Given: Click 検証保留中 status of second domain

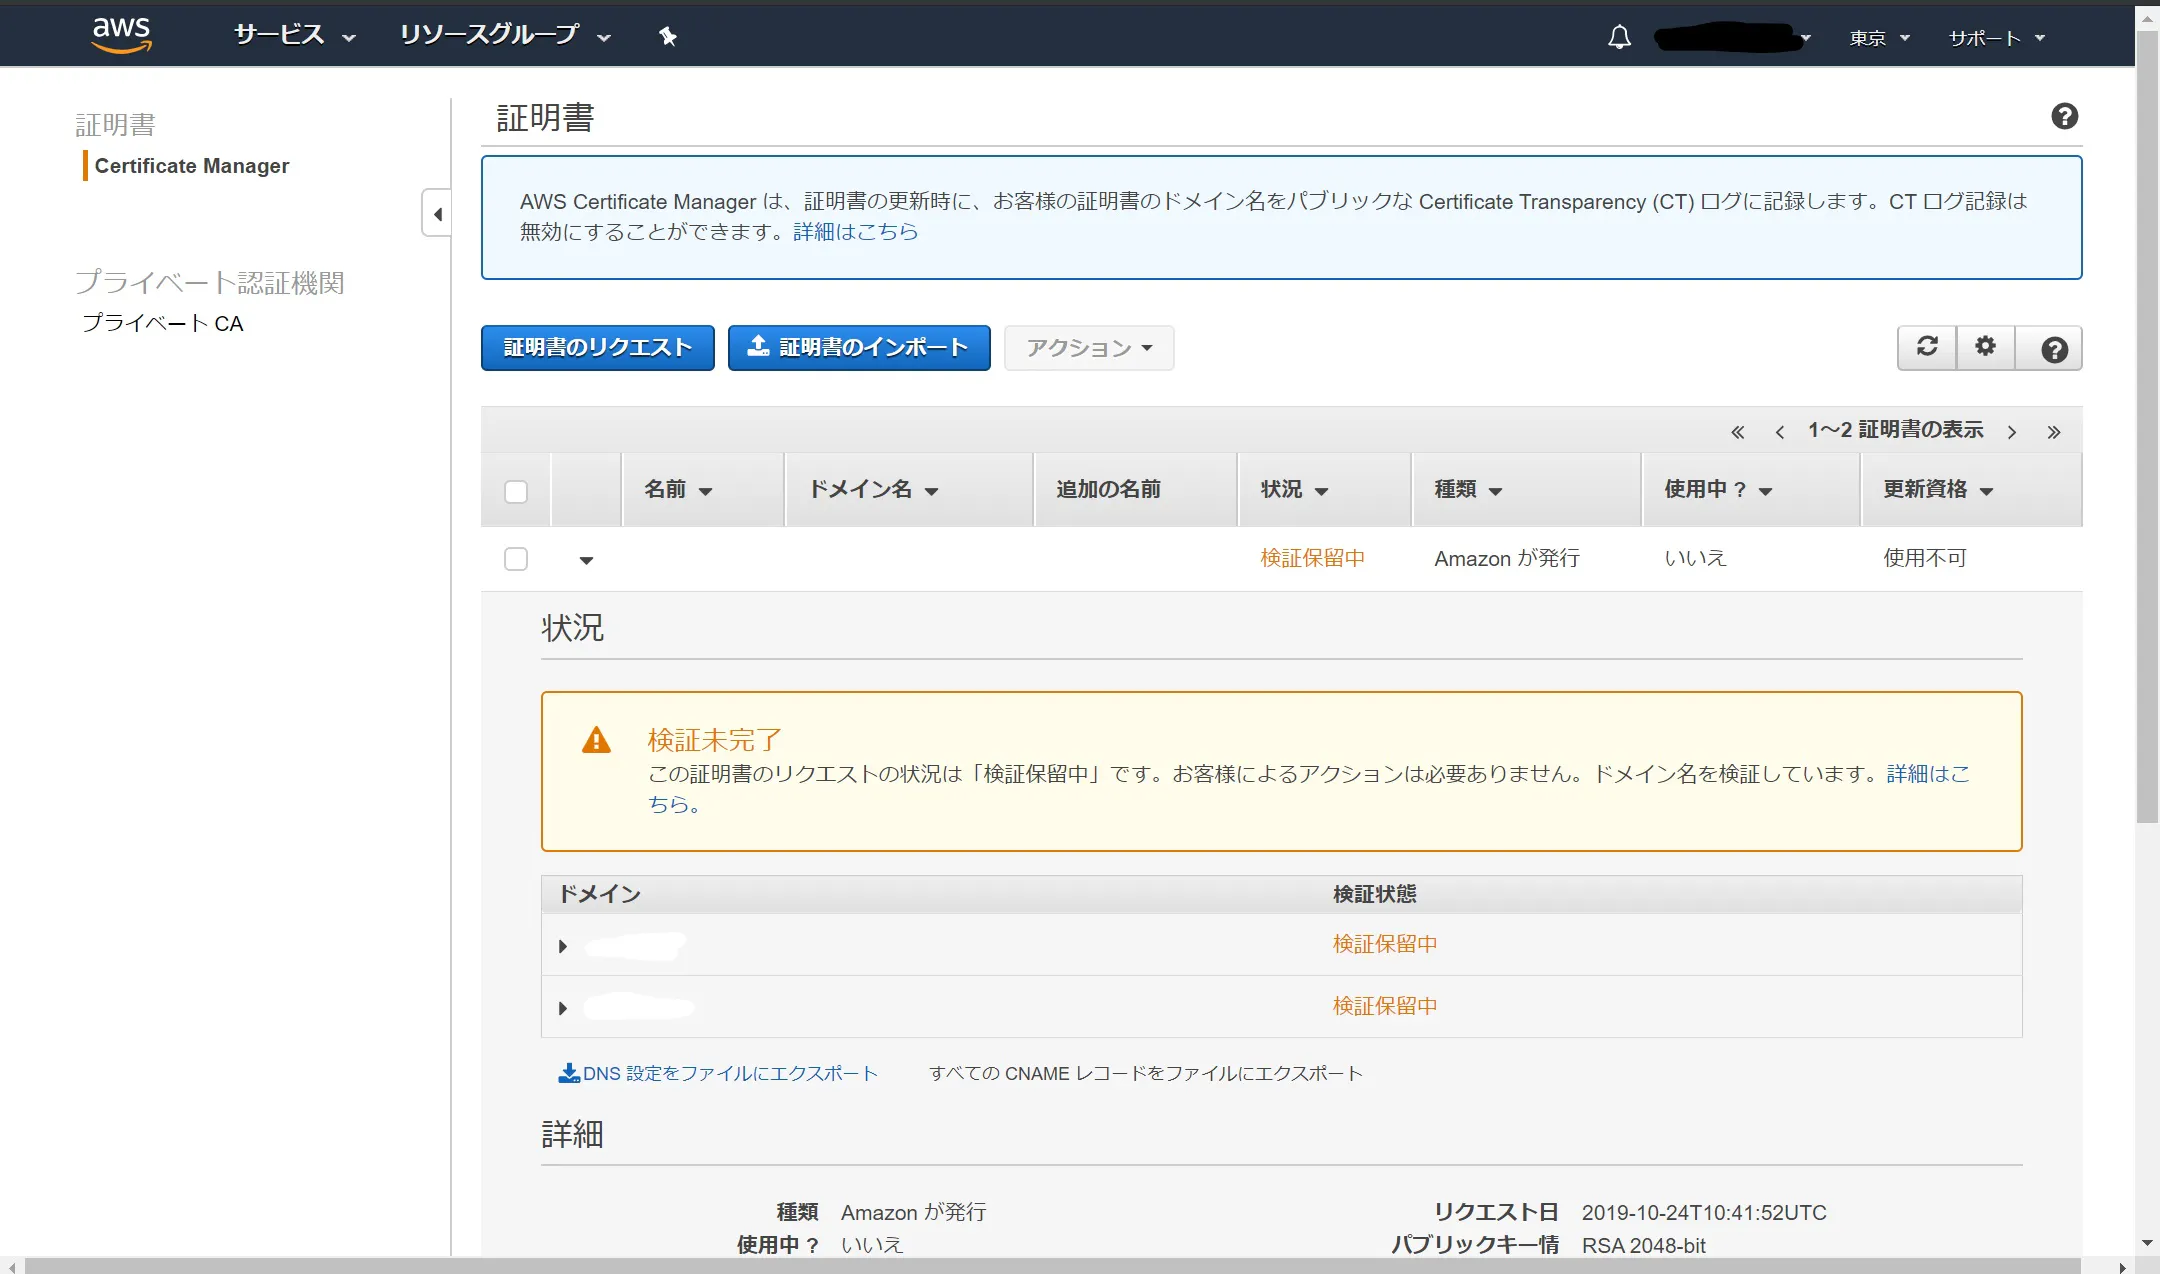Looking at the screenshot, I should pyautogui.click(x=1385, y=1006).
